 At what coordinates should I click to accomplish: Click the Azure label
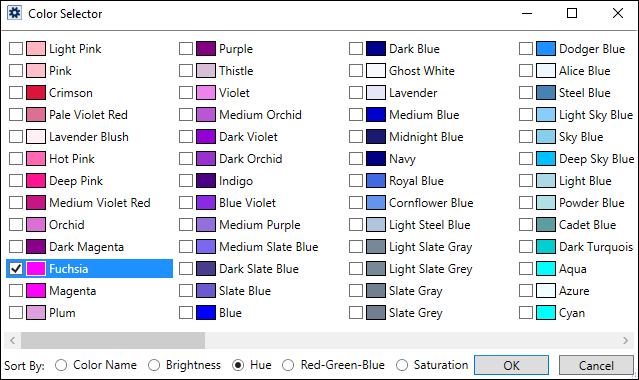click(x=574, y=291)
